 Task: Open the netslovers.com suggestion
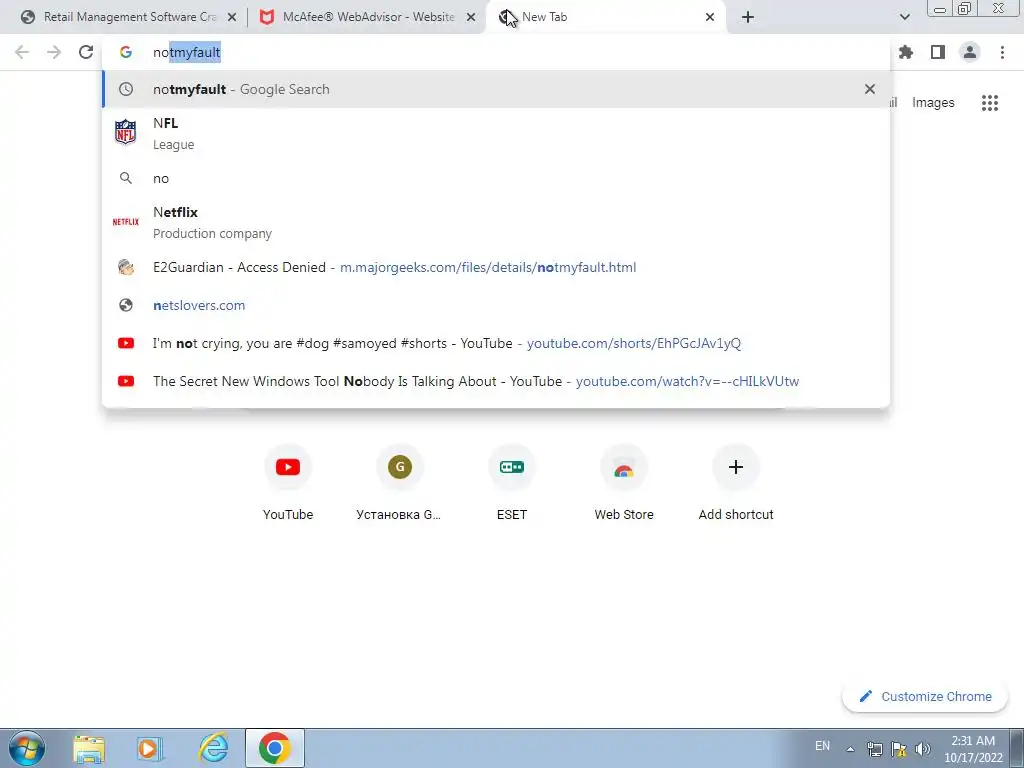pos(496,305)
